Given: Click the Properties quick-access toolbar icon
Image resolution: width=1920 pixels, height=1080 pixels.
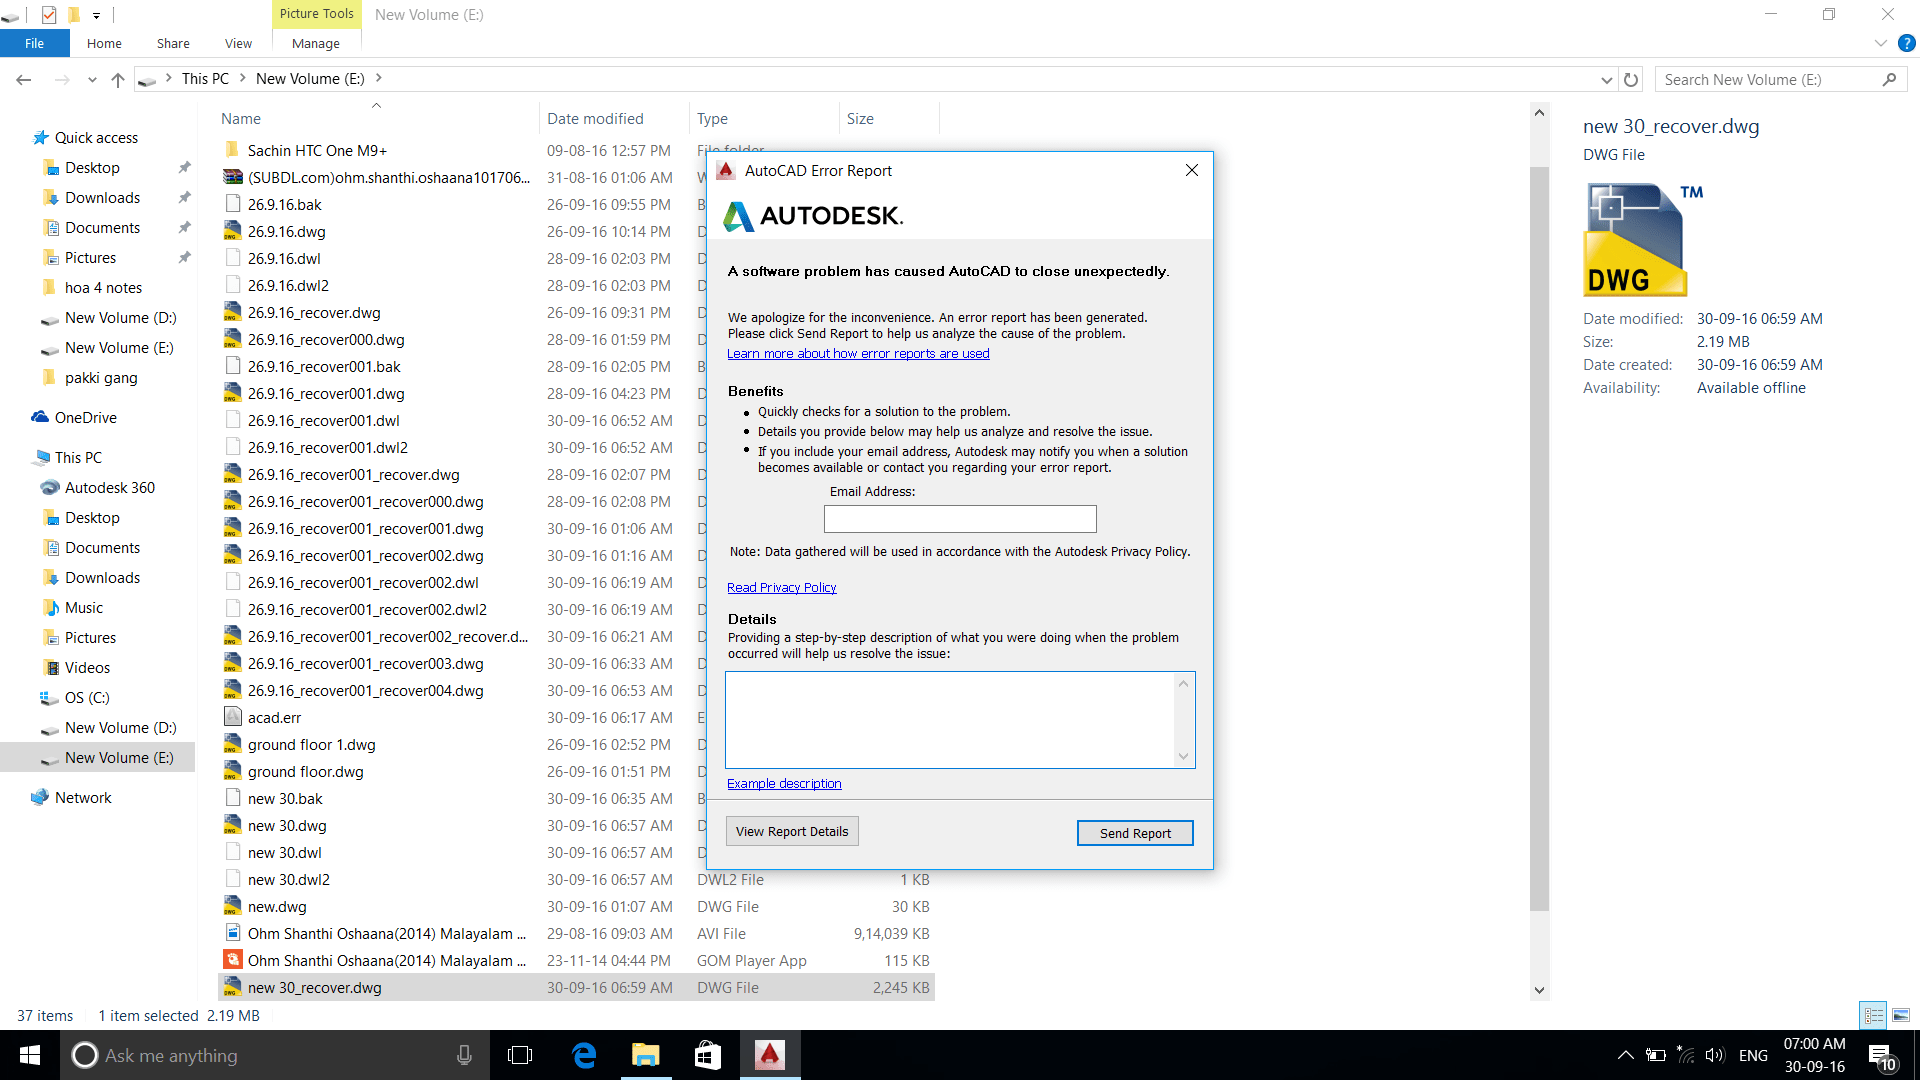Looking at the screenshot, I should coord(49,15).
